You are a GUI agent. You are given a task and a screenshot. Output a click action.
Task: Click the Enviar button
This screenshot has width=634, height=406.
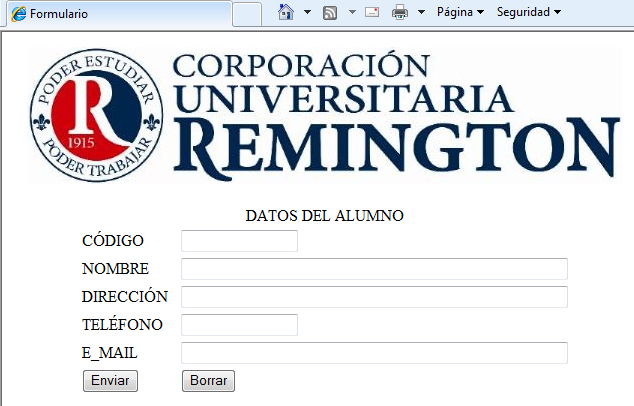(x=110, y=381)
